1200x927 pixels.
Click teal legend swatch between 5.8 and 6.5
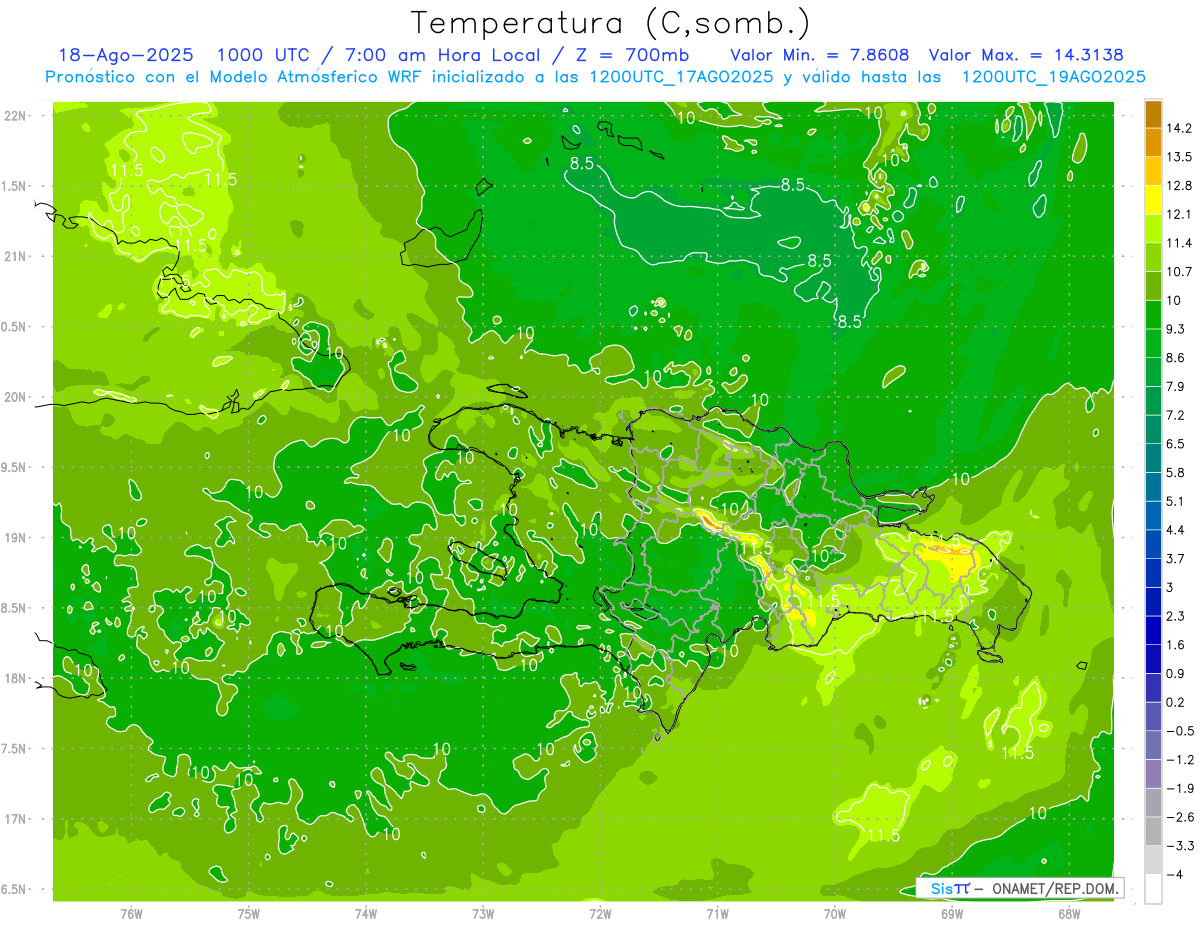tap(1153, 458)
